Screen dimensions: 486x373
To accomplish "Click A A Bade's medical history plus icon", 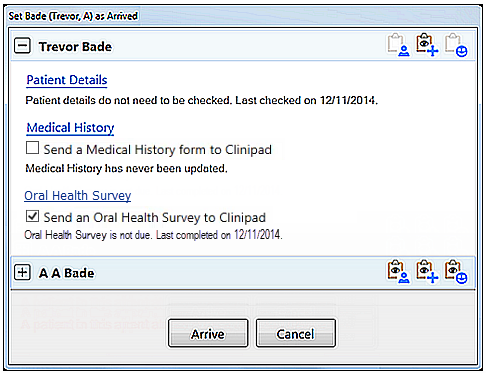I will (427, 272).
